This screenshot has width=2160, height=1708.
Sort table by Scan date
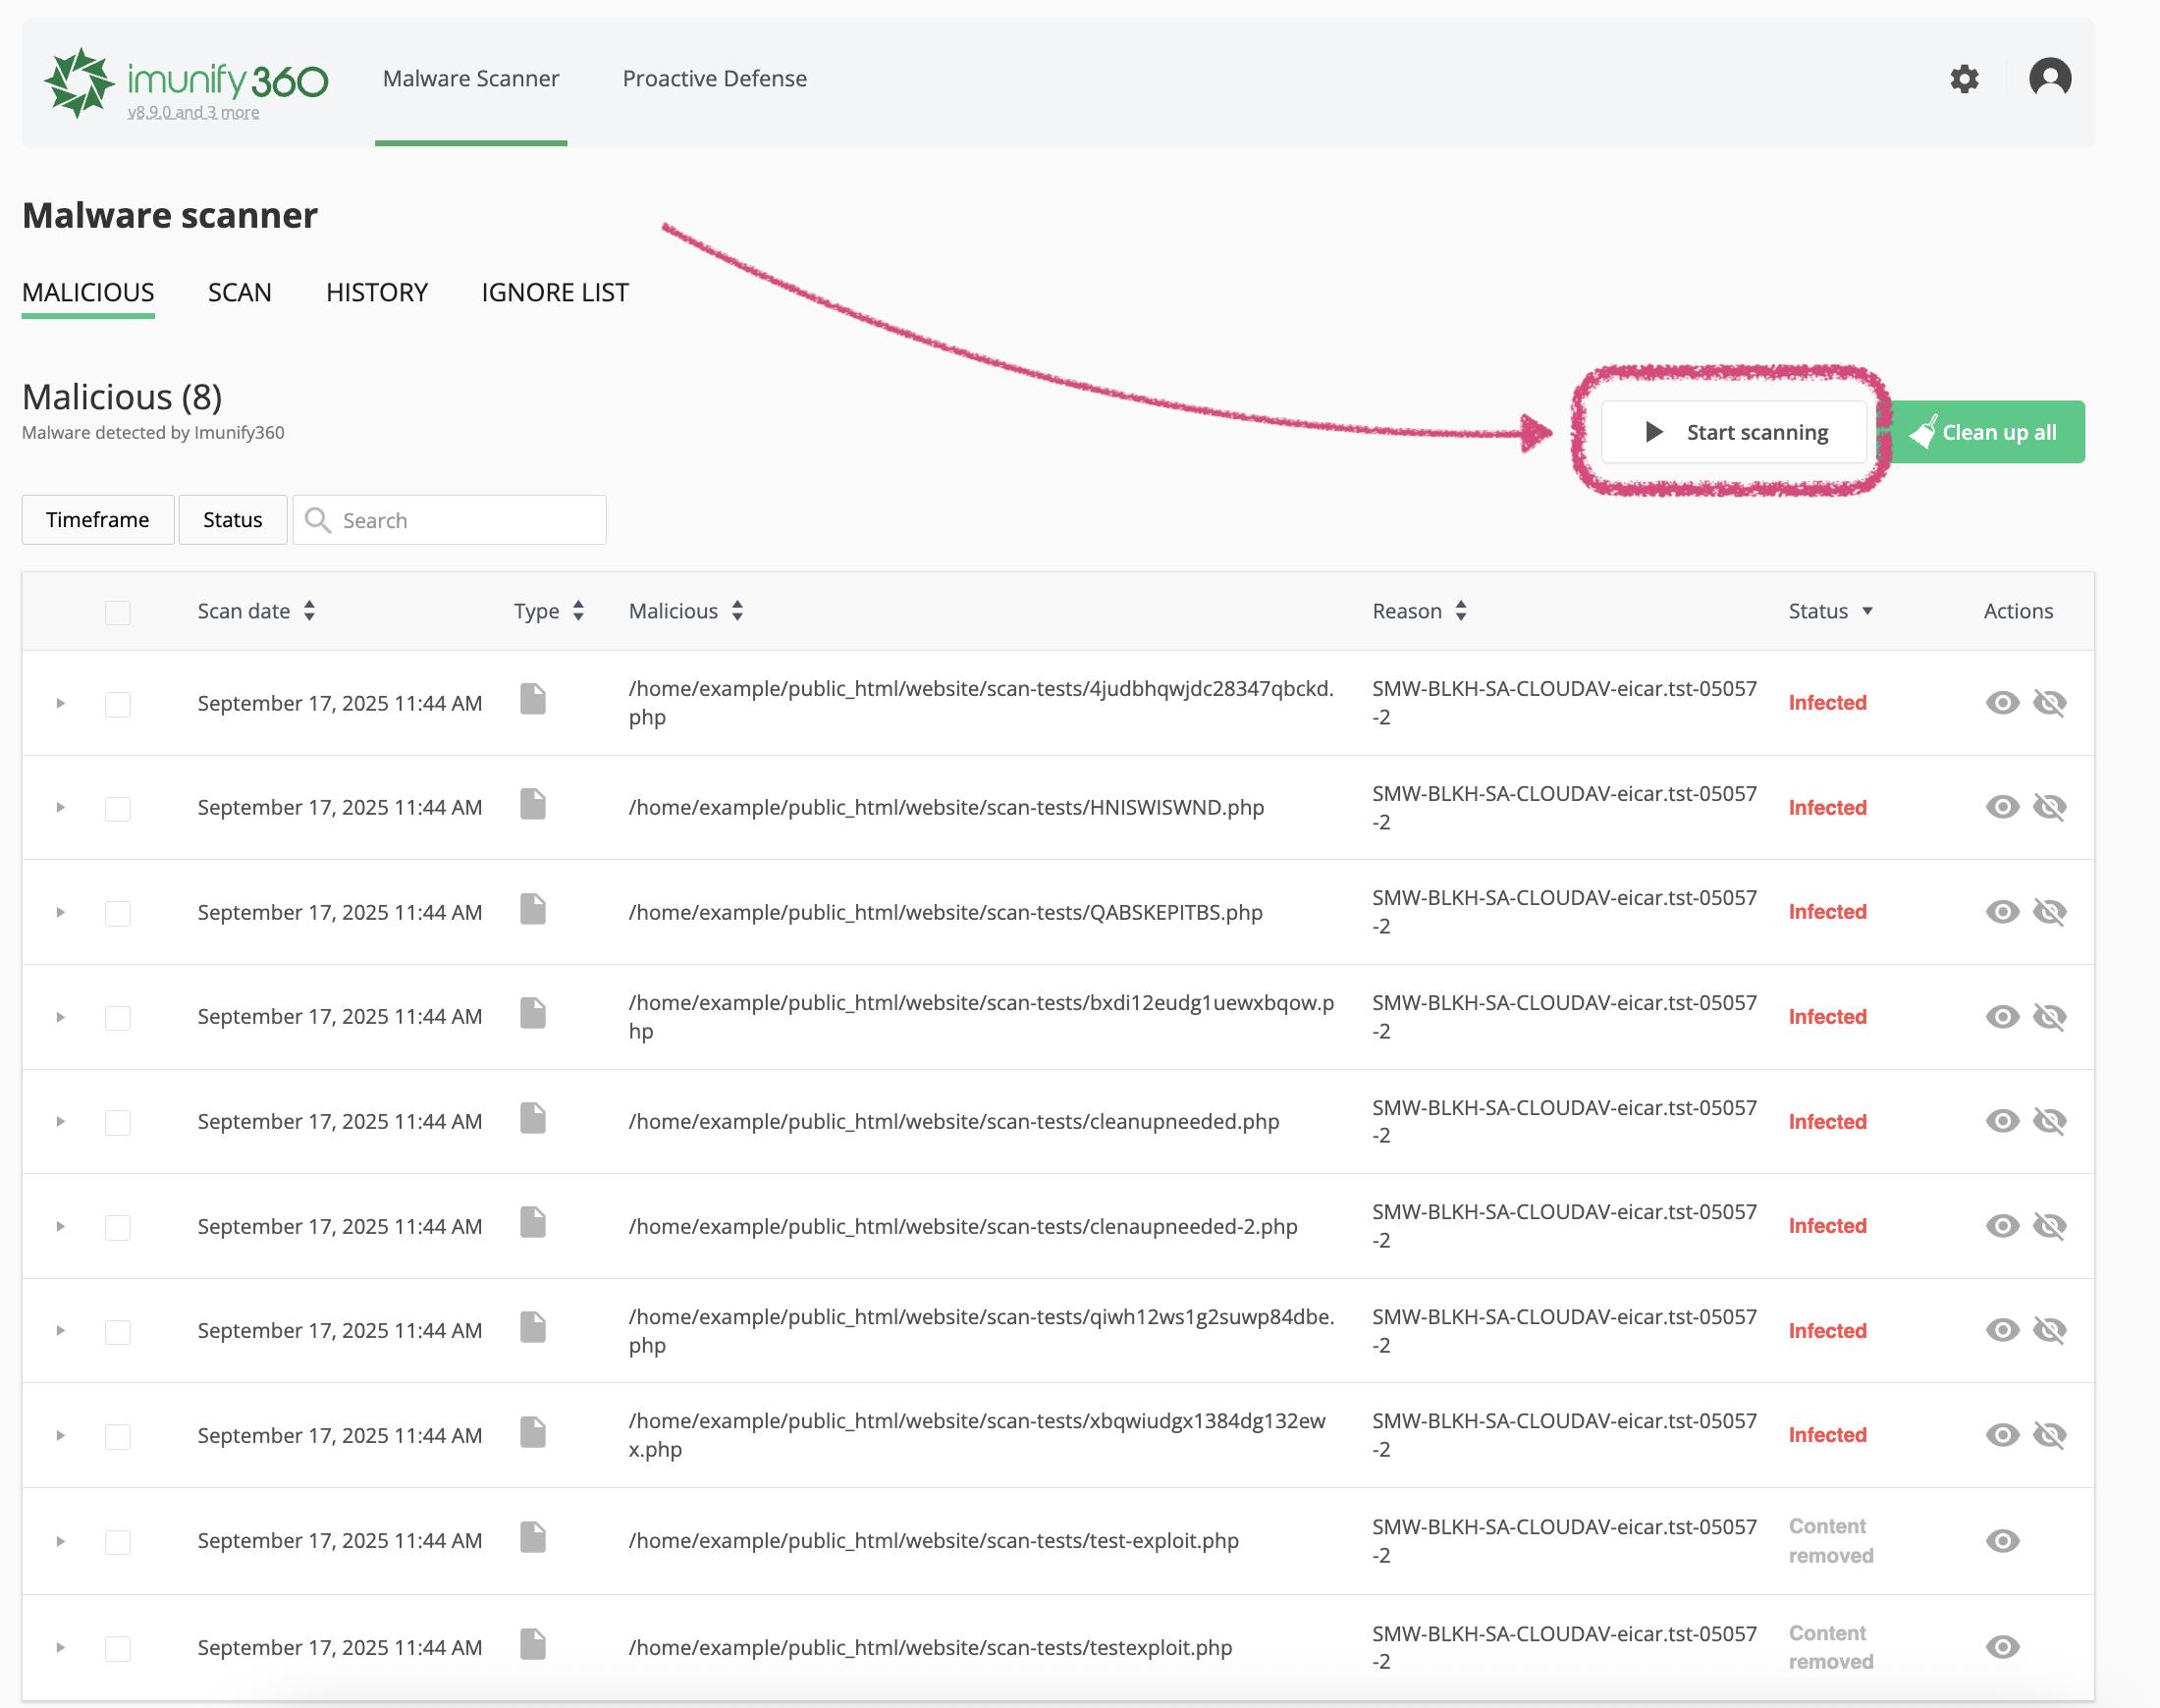click(256, 611)
